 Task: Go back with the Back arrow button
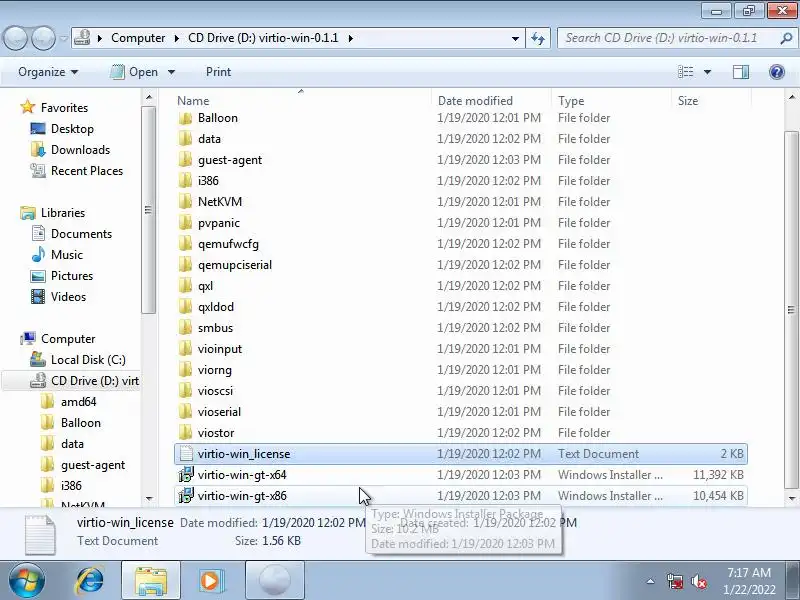pyautogui.click(x=15, y=38)
